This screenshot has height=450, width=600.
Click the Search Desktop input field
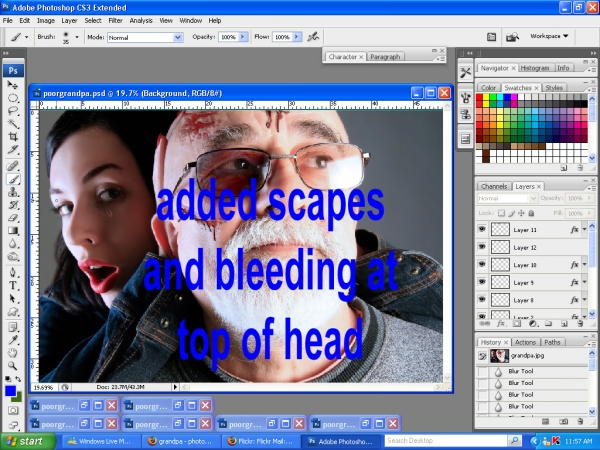(446, 441)
